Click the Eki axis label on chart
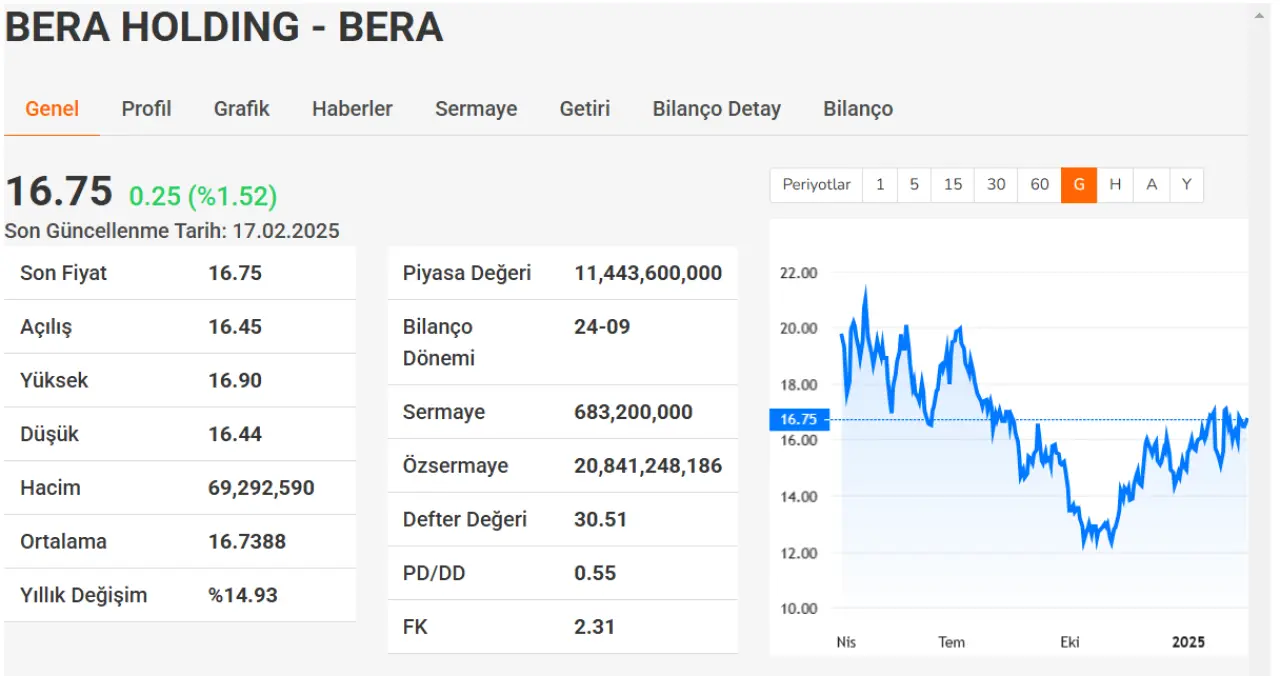Viewport: 1280px width, 676px height. pyautogui.click(x=1070, y=642)
